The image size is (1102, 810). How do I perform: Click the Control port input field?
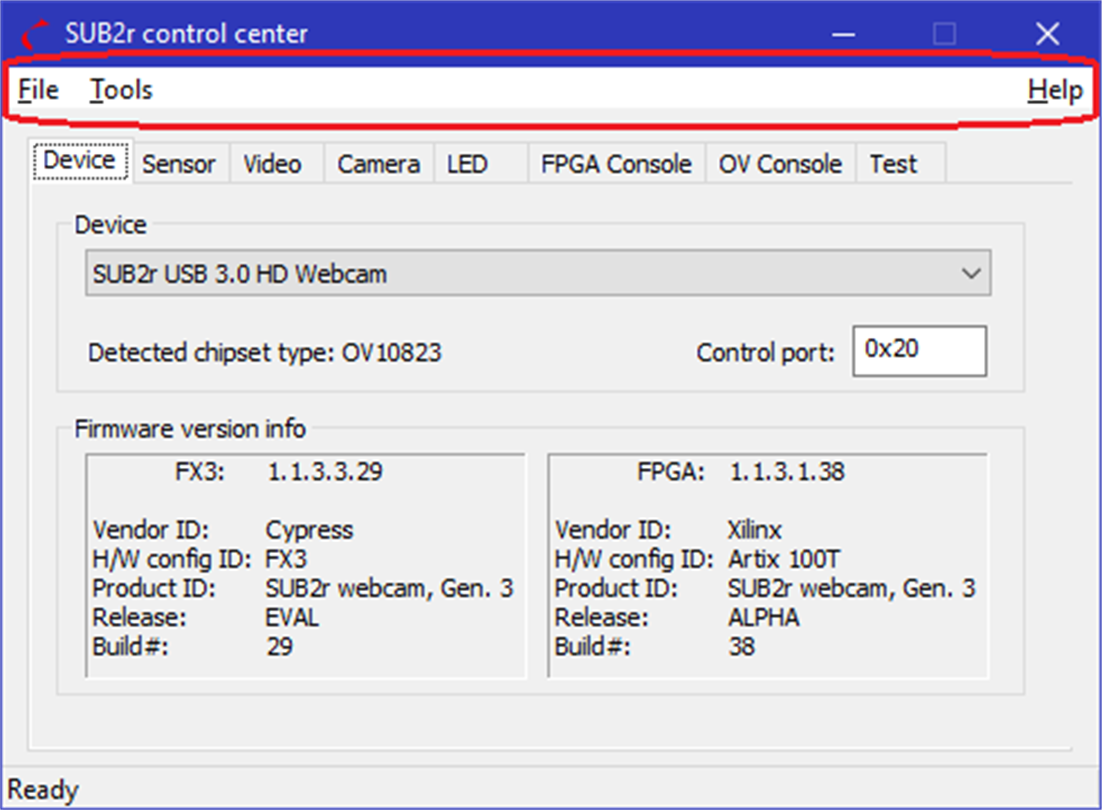[919, 351]
